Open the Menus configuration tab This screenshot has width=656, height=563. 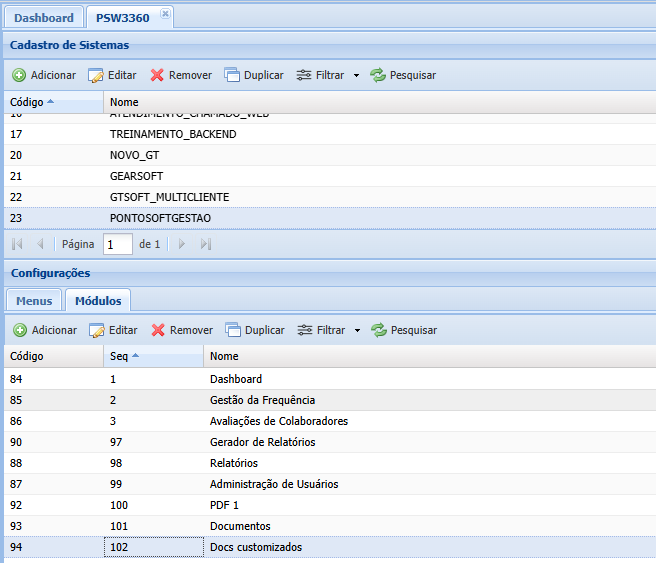click(34, 301)
